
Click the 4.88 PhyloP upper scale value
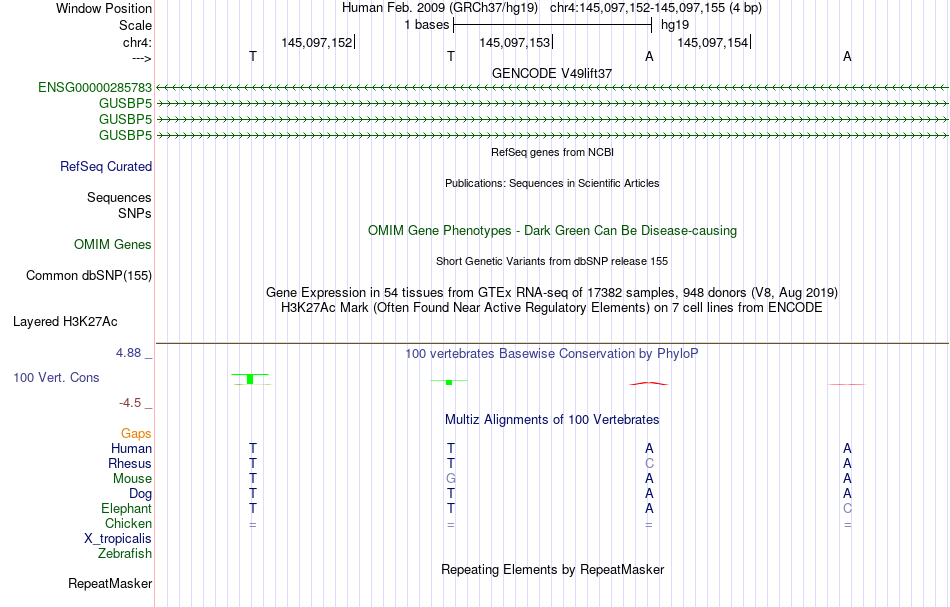(128, 353)
